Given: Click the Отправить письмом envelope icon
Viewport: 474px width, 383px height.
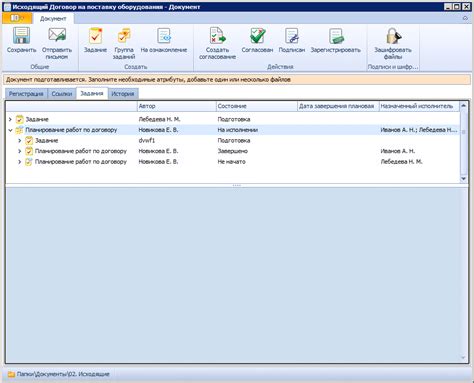Looking at the screenshot, I should tap(57, 35).
